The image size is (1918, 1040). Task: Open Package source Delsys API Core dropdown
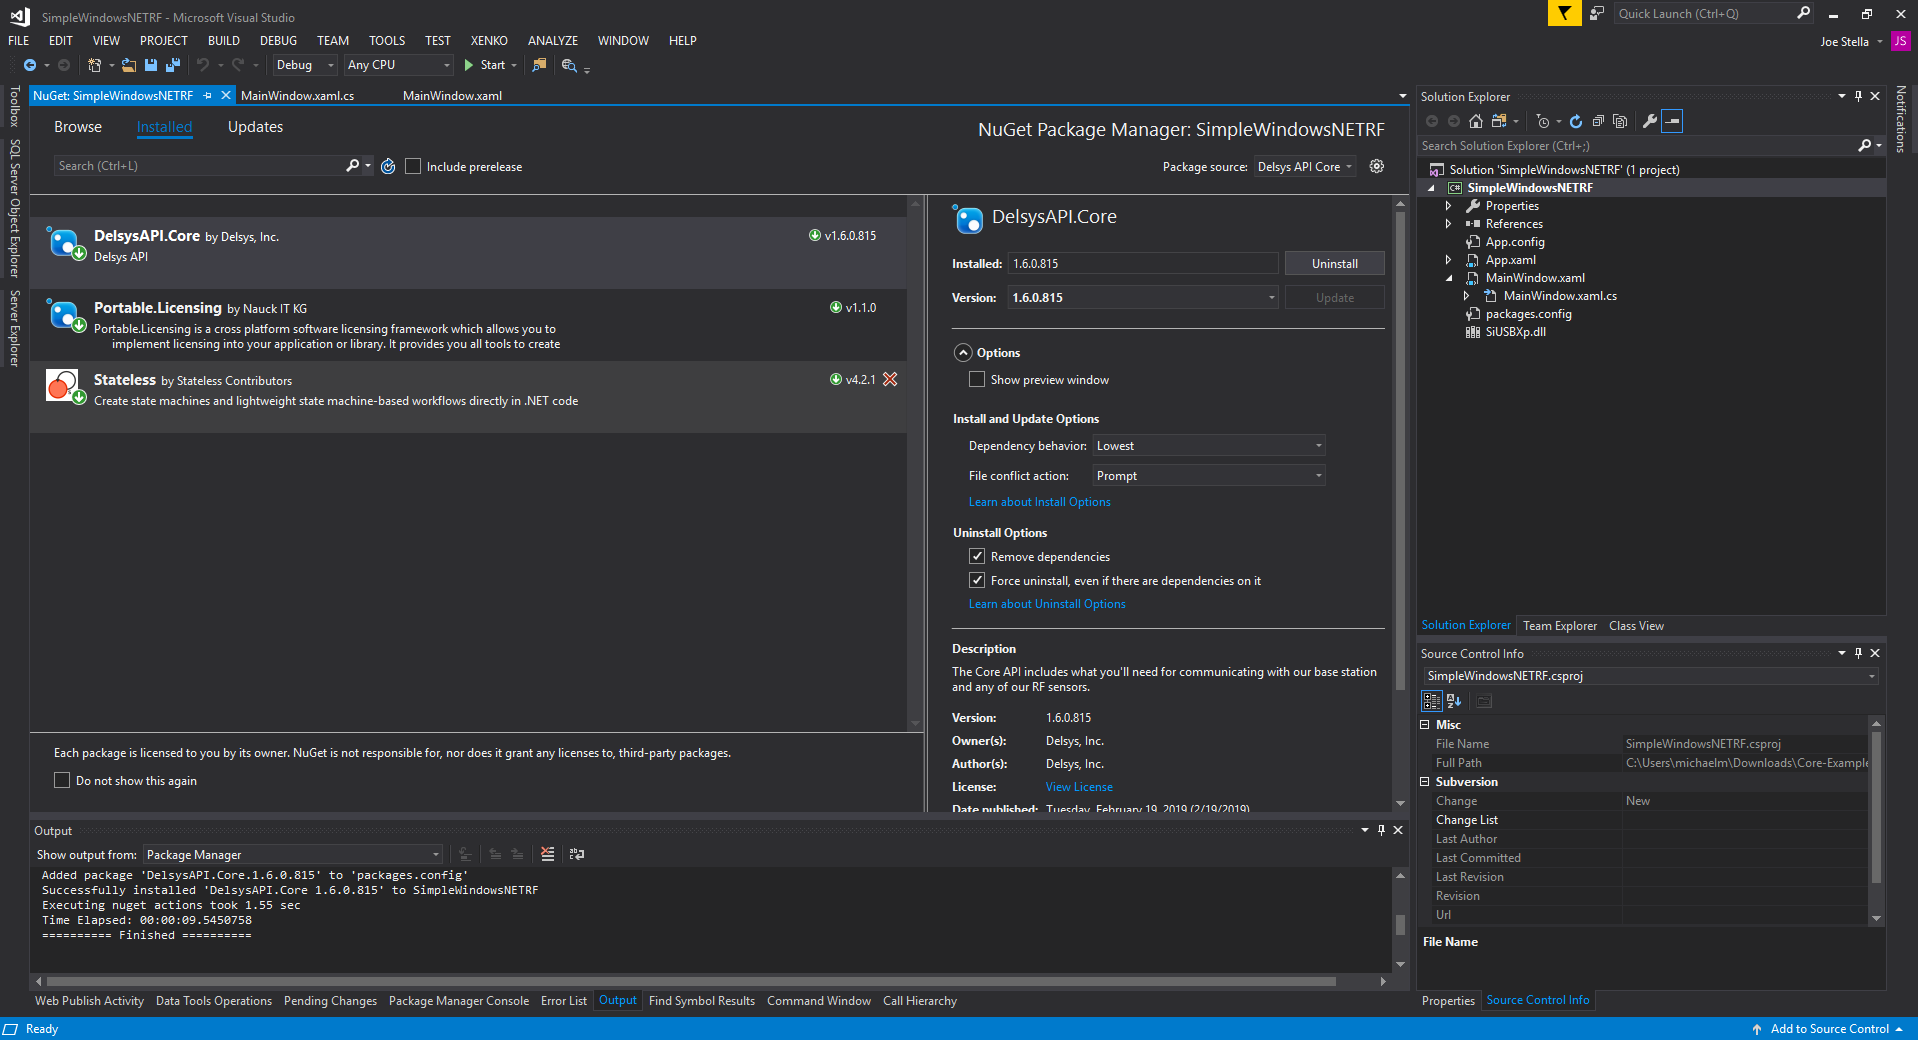(1305, 166)
